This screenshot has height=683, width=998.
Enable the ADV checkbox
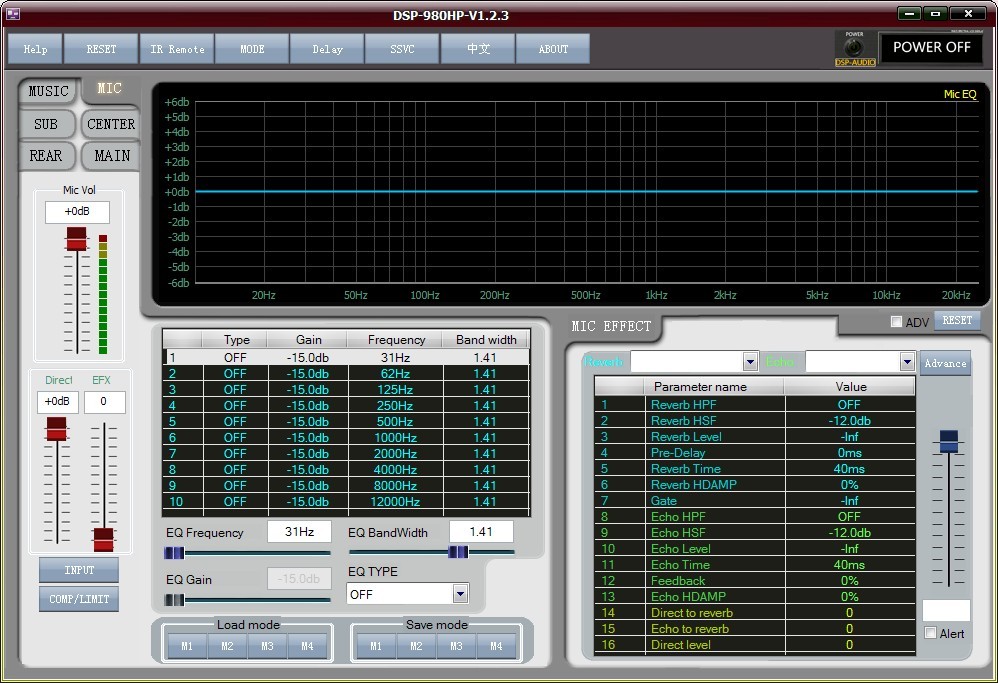pos(896,322)
